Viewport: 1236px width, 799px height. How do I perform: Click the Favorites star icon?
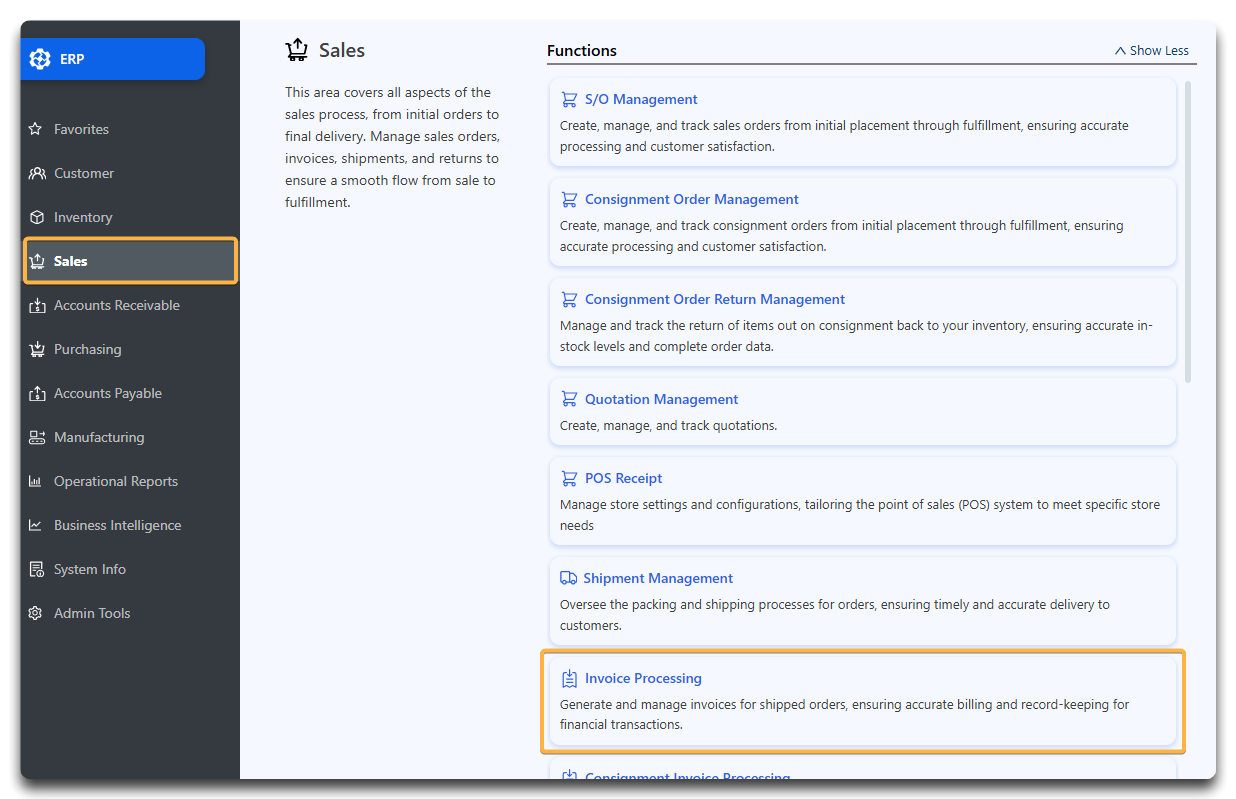coord(36,129)
